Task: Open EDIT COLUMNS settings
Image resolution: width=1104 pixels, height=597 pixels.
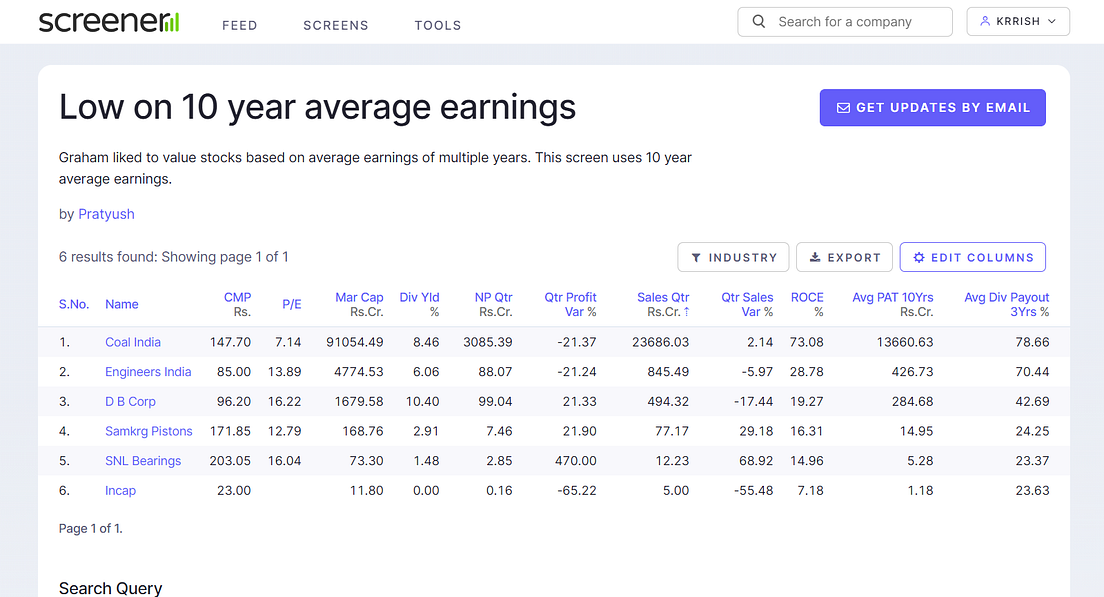Action: (972, 258)
